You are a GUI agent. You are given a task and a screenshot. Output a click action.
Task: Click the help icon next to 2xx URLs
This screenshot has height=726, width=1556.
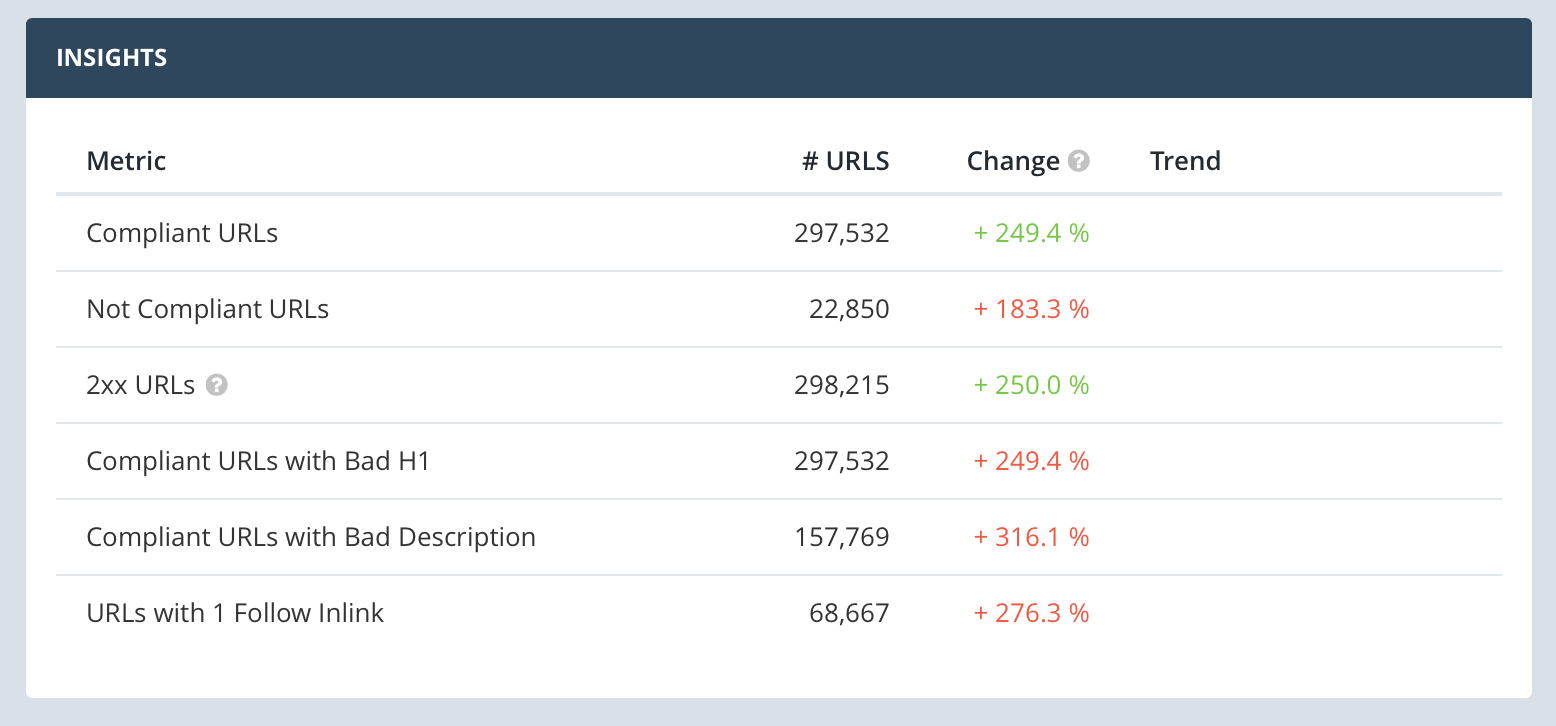pyautogui.click(x=217, y=385)
